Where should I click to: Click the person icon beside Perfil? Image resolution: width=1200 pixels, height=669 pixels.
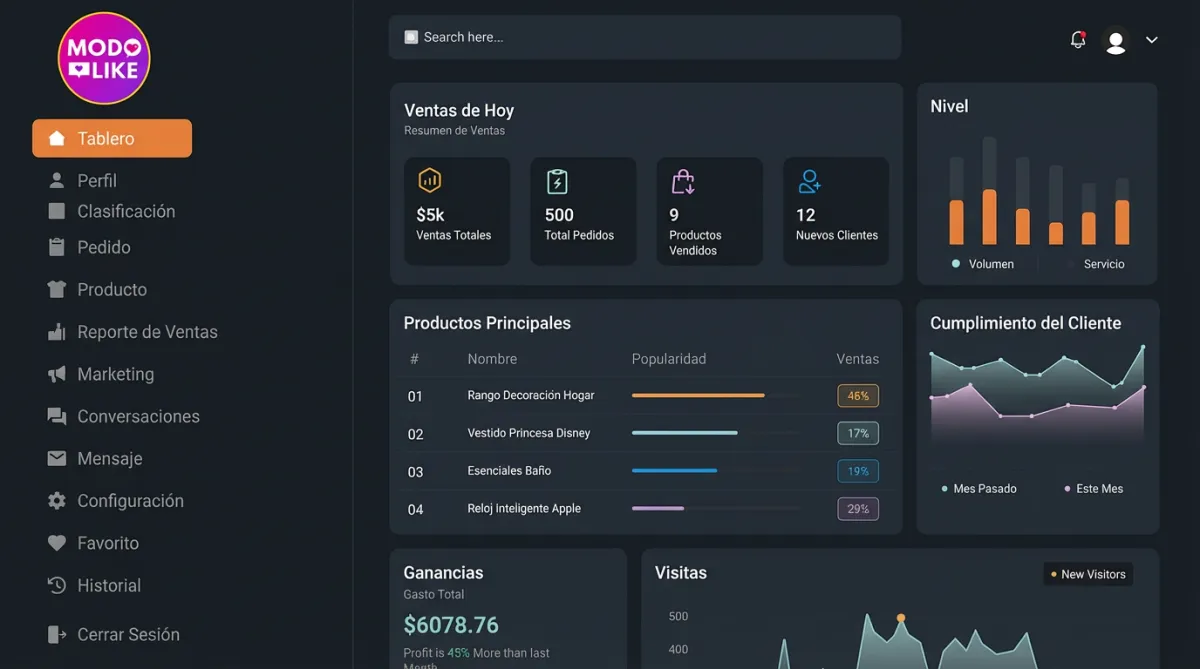pyautogui.click(x=57, y=181)
